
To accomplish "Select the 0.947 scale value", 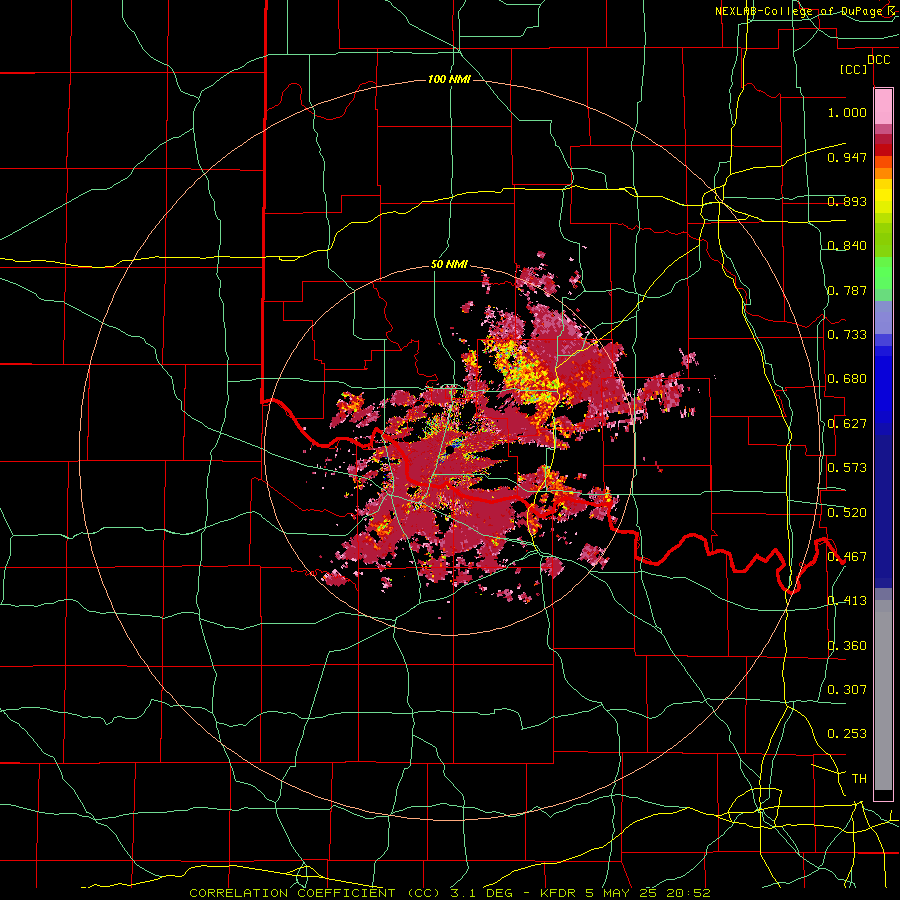I will coord(847,157).
